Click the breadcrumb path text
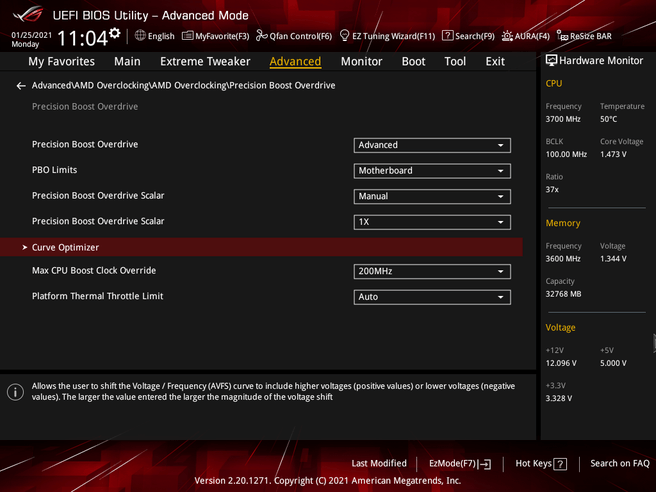656x492 pixels. click(184, 85)
